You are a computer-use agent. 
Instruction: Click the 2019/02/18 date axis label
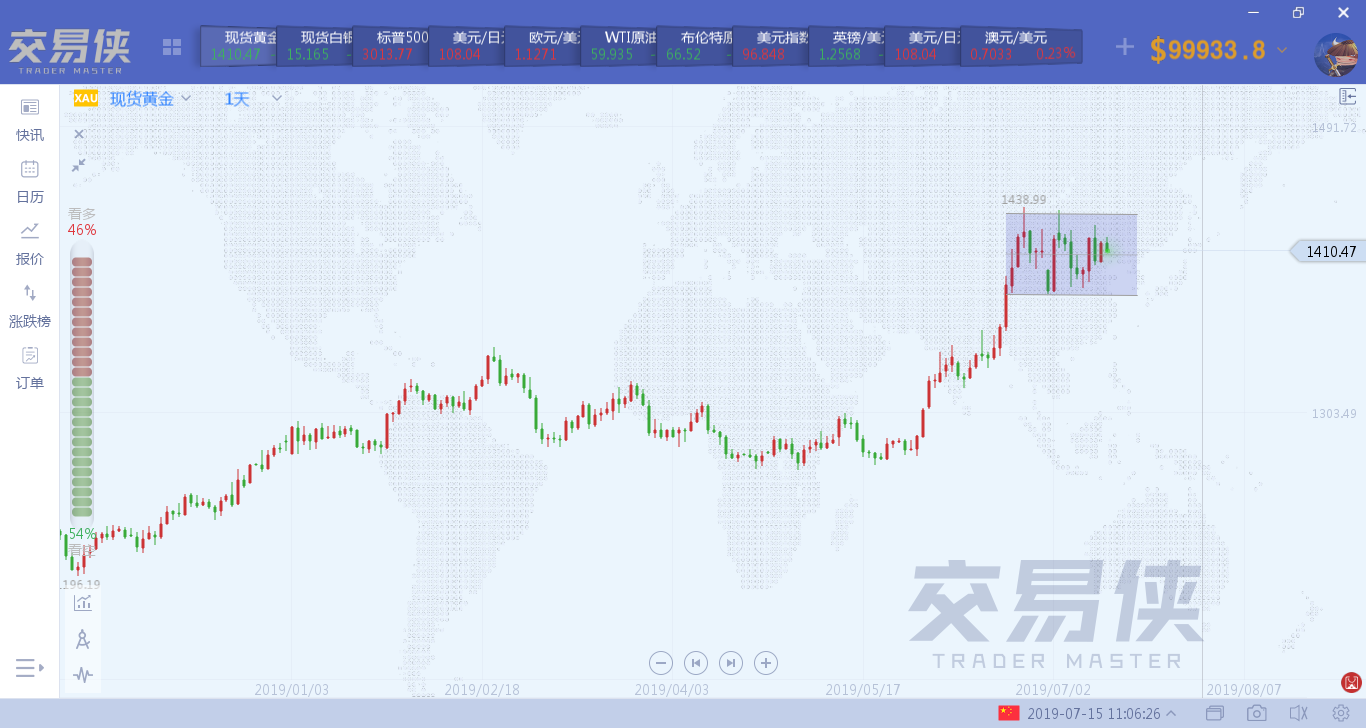tap(482, 690)
